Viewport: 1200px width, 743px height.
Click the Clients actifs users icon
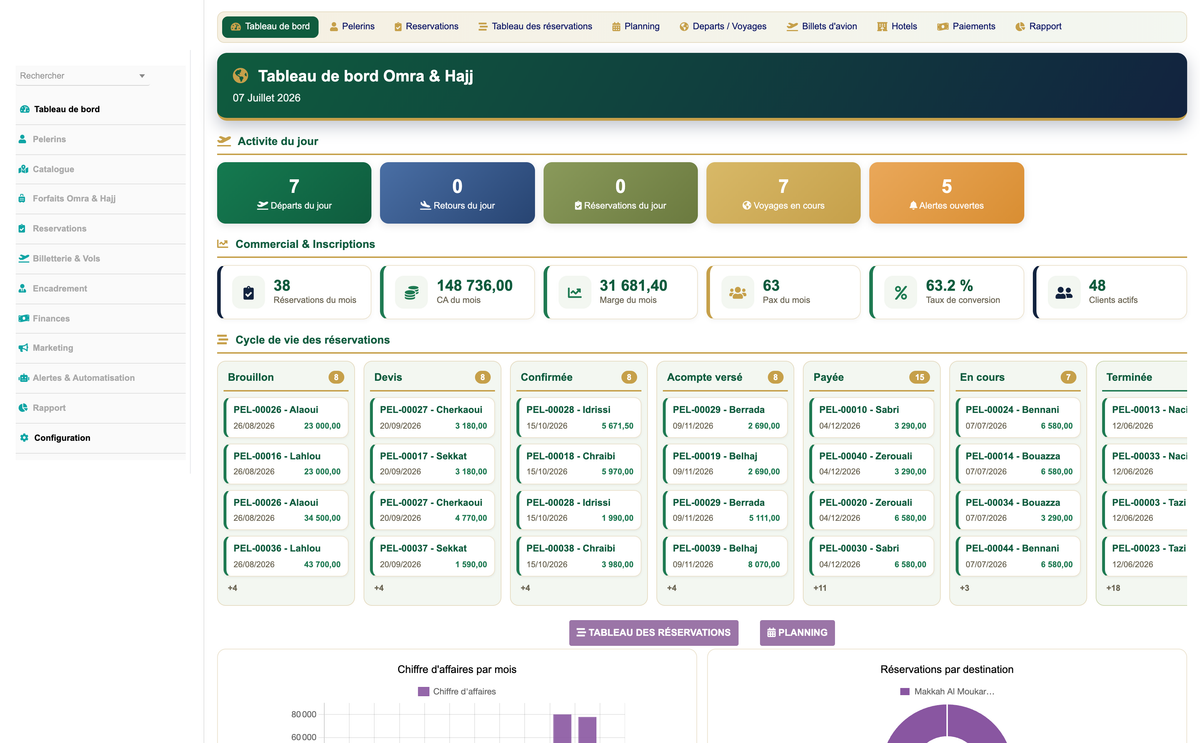click(1064, 292)
